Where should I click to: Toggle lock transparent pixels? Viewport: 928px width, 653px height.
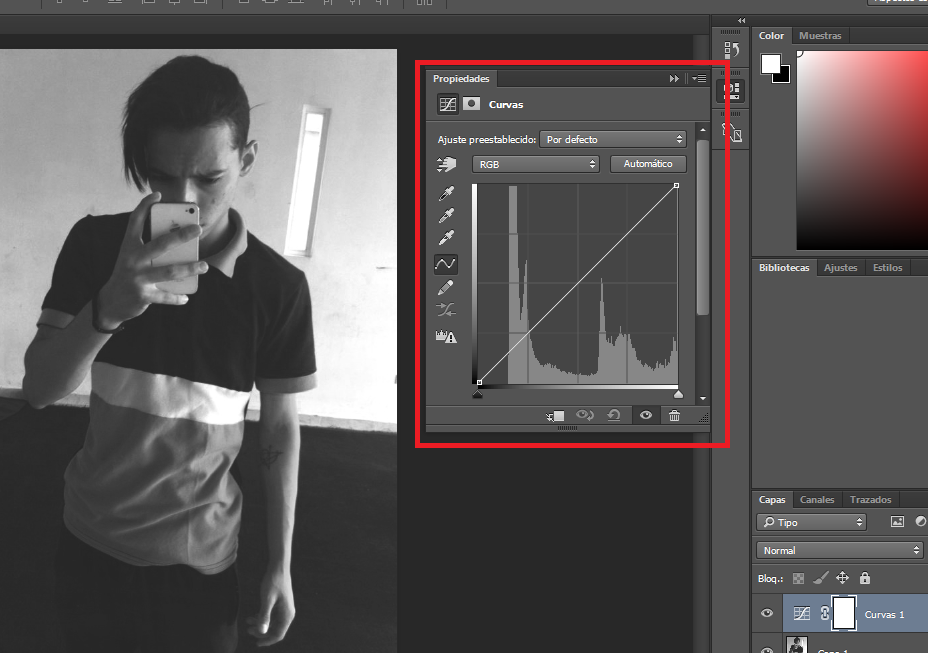[x=798, y=578]
